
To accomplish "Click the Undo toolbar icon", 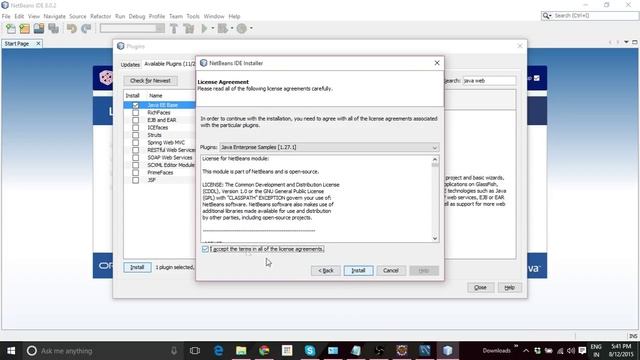I will point(72,29).
